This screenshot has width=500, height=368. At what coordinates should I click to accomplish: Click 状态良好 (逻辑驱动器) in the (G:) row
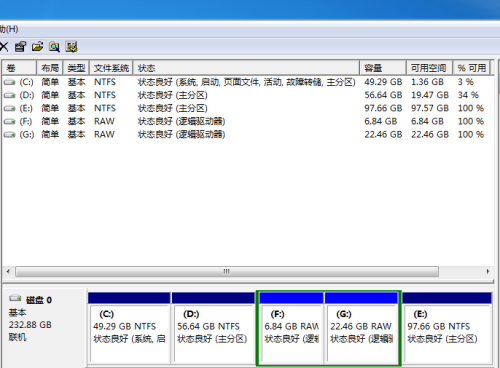click(182, 135)
